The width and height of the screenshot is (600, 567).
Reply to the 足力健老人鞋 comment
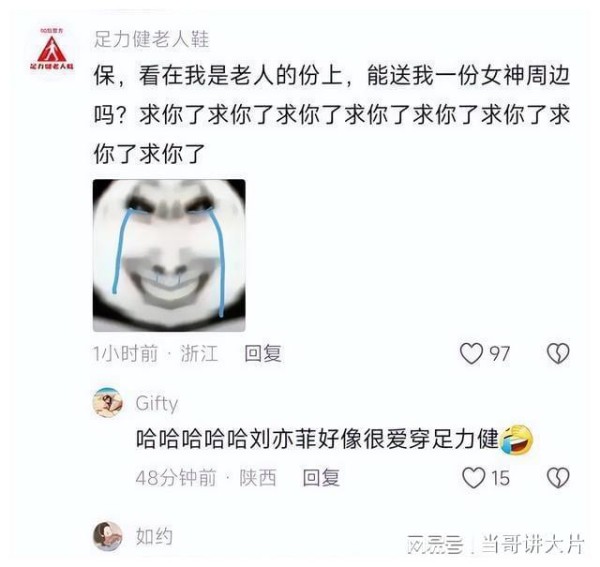[263, 353]
